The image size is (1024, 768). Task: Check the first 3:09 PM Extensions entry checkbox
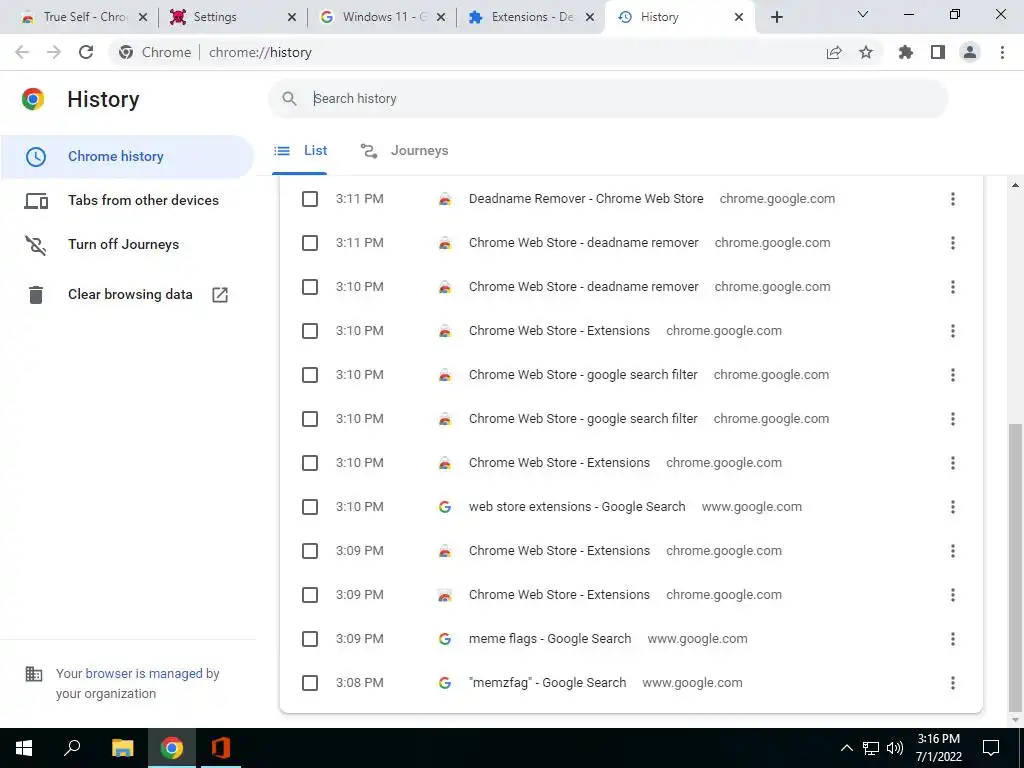310,551
